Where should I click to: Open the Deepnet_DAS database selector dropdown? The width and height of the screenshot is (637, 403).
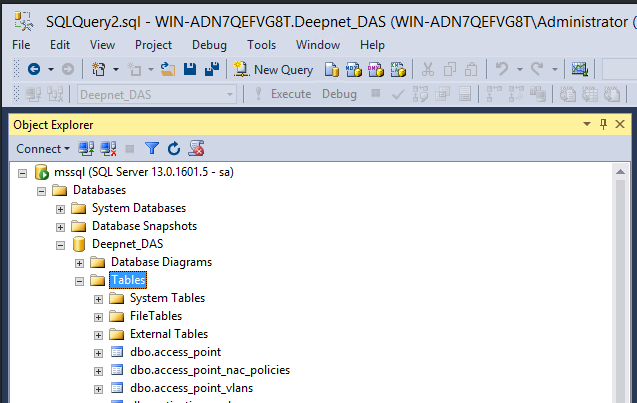click(x=231, y=94)
